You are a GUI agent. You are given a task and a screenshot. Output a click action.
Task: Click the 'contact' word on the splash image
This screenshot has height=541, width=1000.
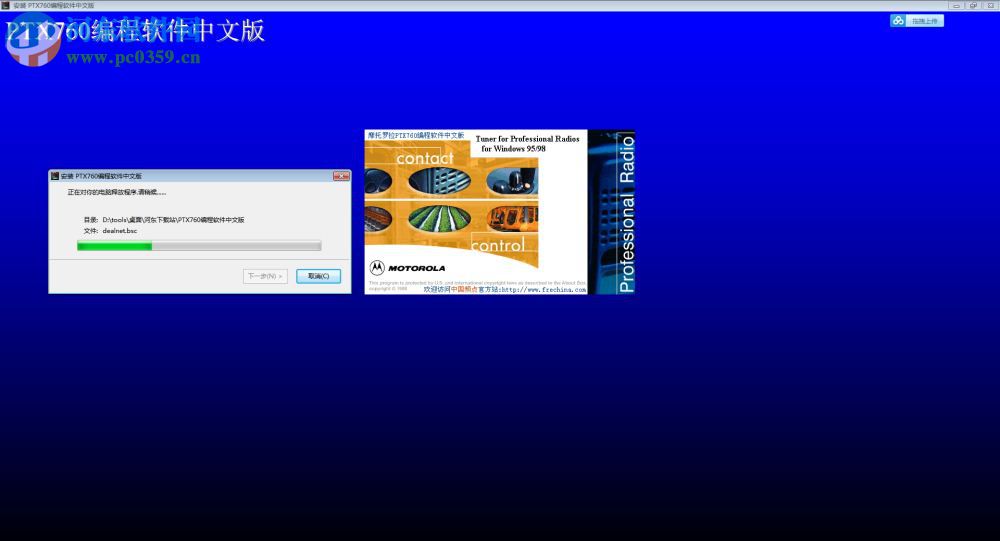(425, 158)
